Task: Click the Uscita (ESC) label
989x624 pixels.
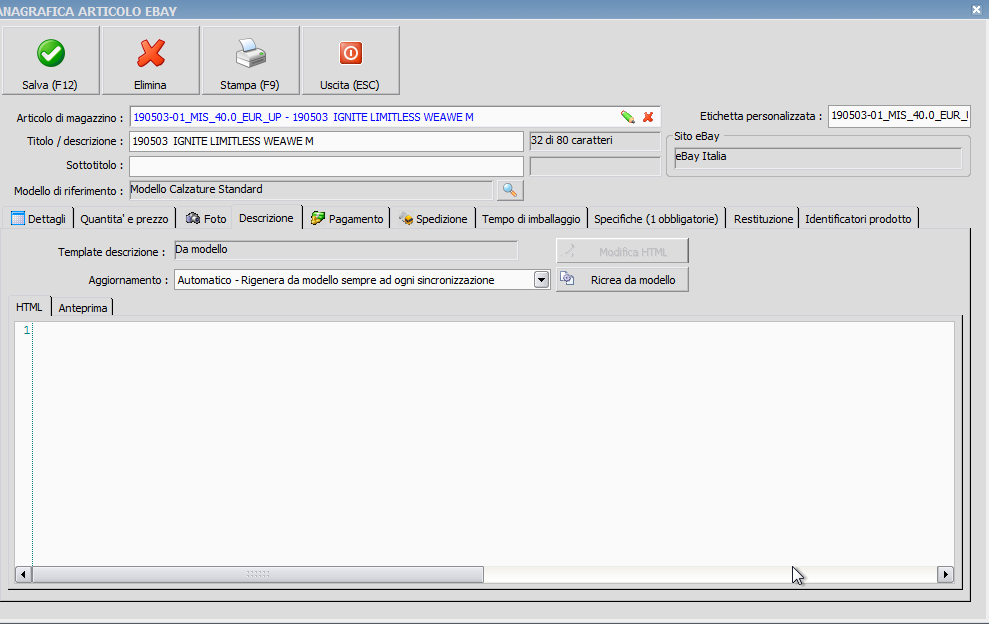Action: point(349,85)
